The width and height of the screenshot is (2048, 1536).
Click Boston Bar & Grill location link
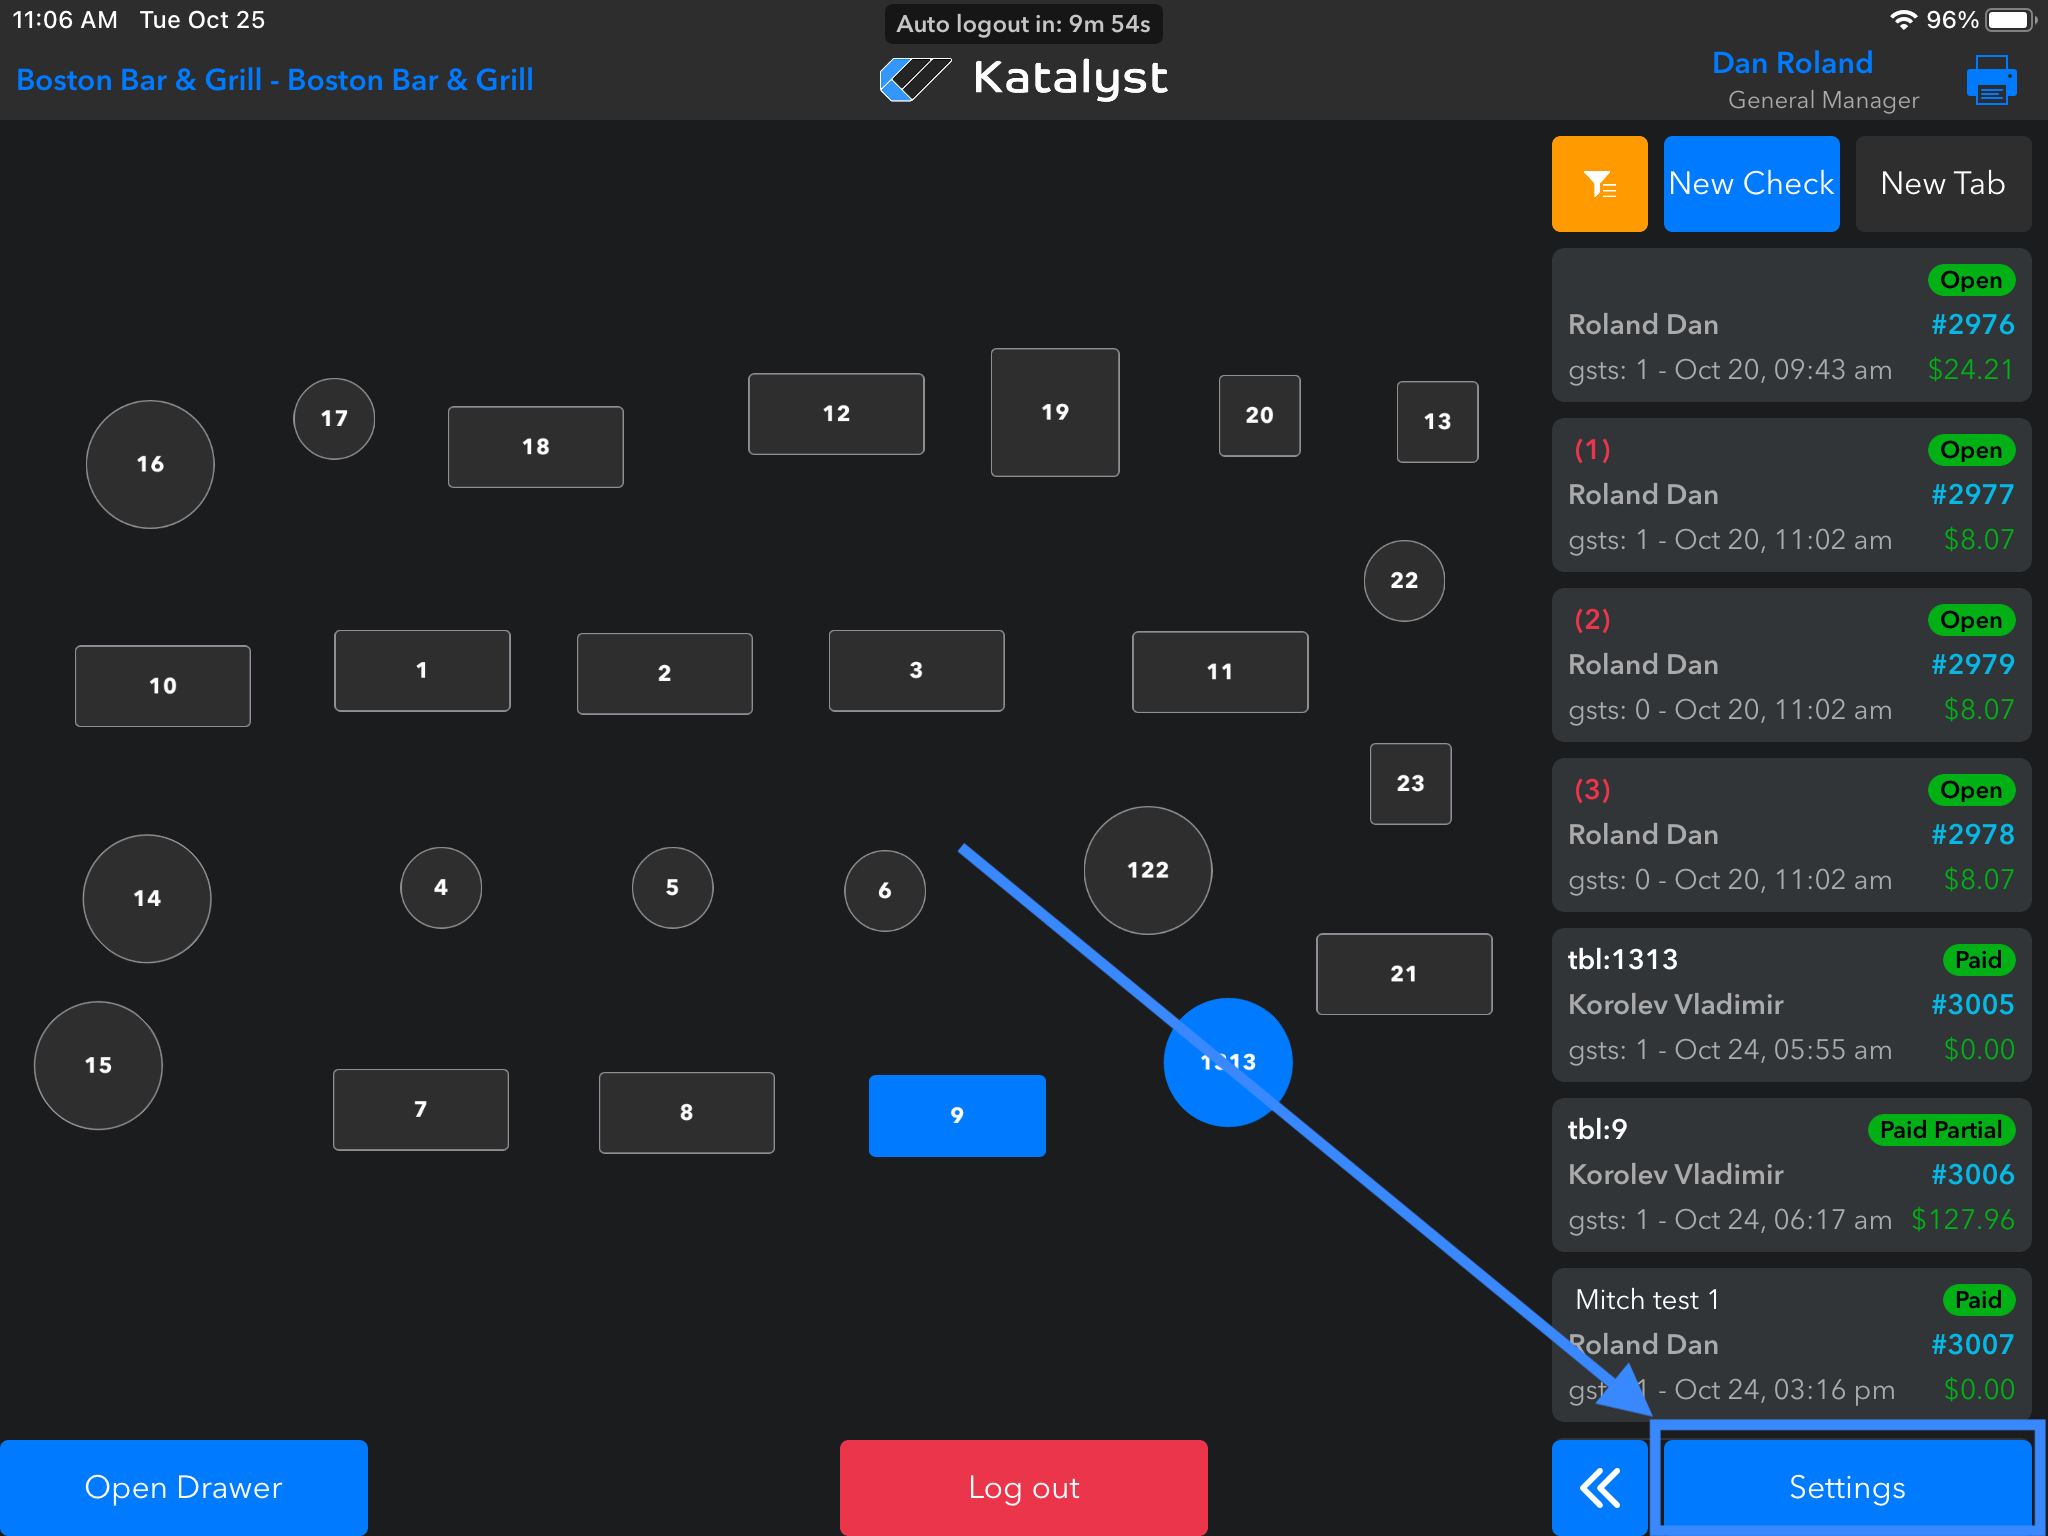(x=275, y=80)
